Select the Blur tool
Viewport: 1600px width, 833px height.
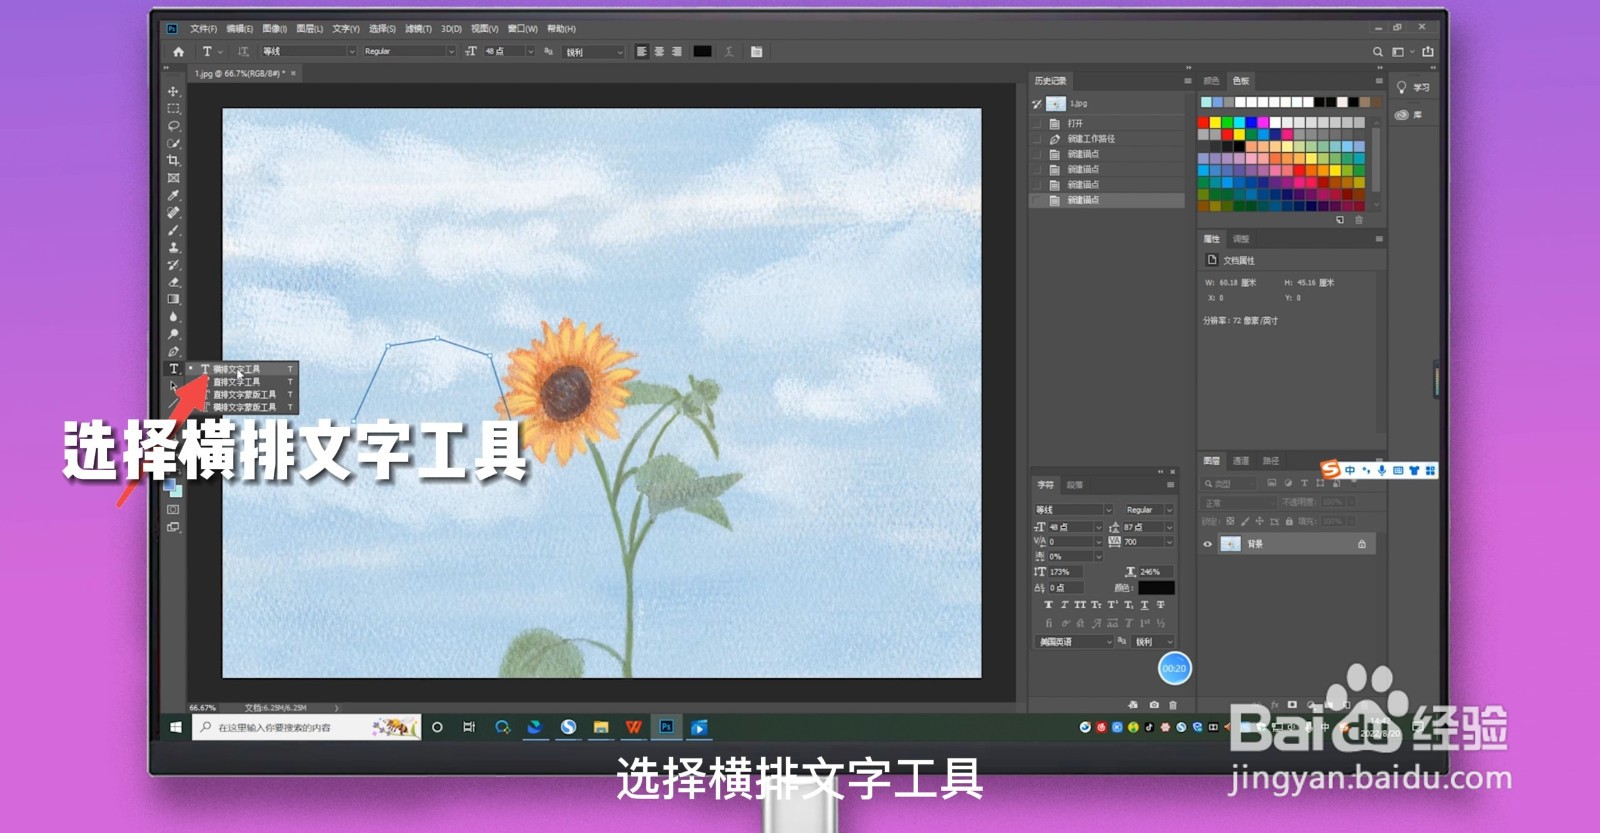pos(173,316)
